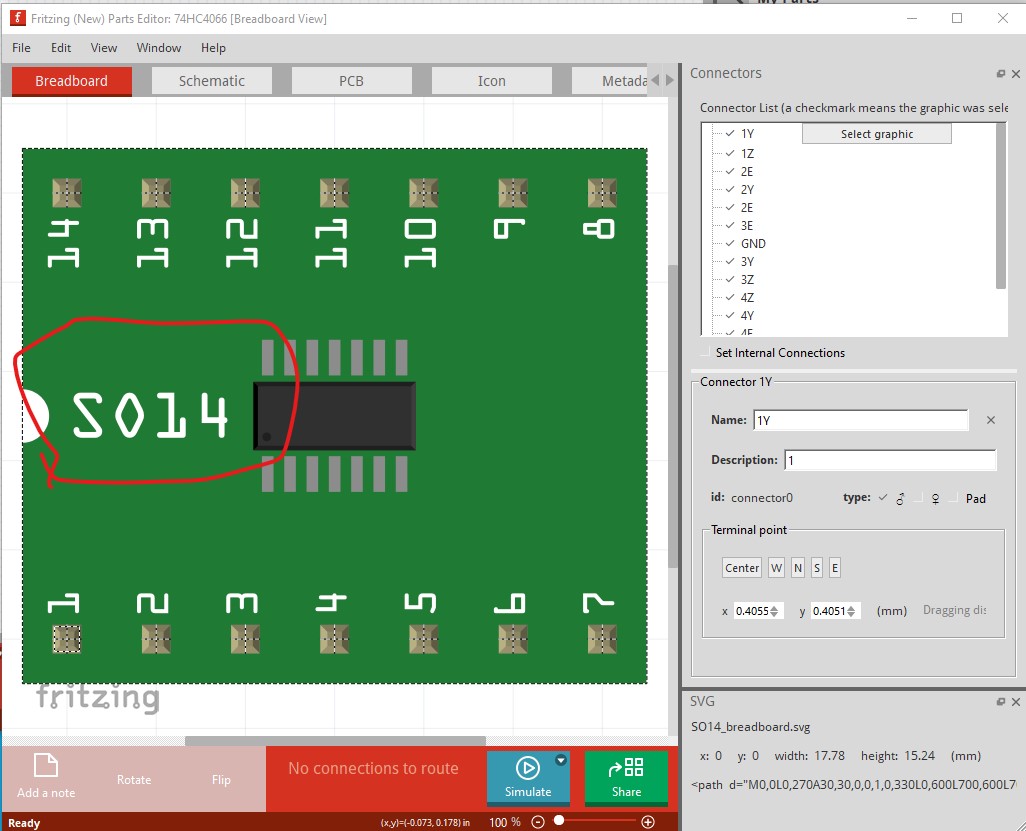Enable Set Internal Connections checkbox
1026x831 pixels.
coord(705,353)
